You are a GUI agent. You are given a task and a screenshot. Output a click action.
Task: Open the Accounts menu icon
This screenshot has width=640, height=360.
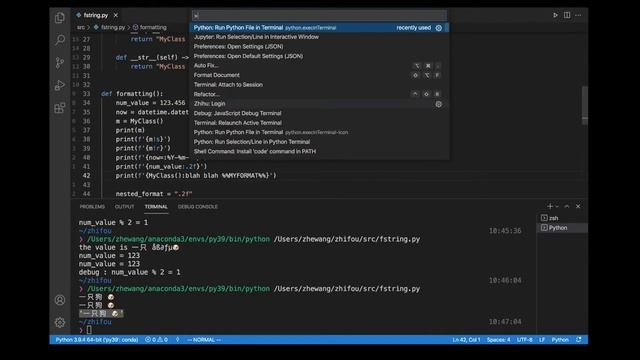click(x=60, y=300)
